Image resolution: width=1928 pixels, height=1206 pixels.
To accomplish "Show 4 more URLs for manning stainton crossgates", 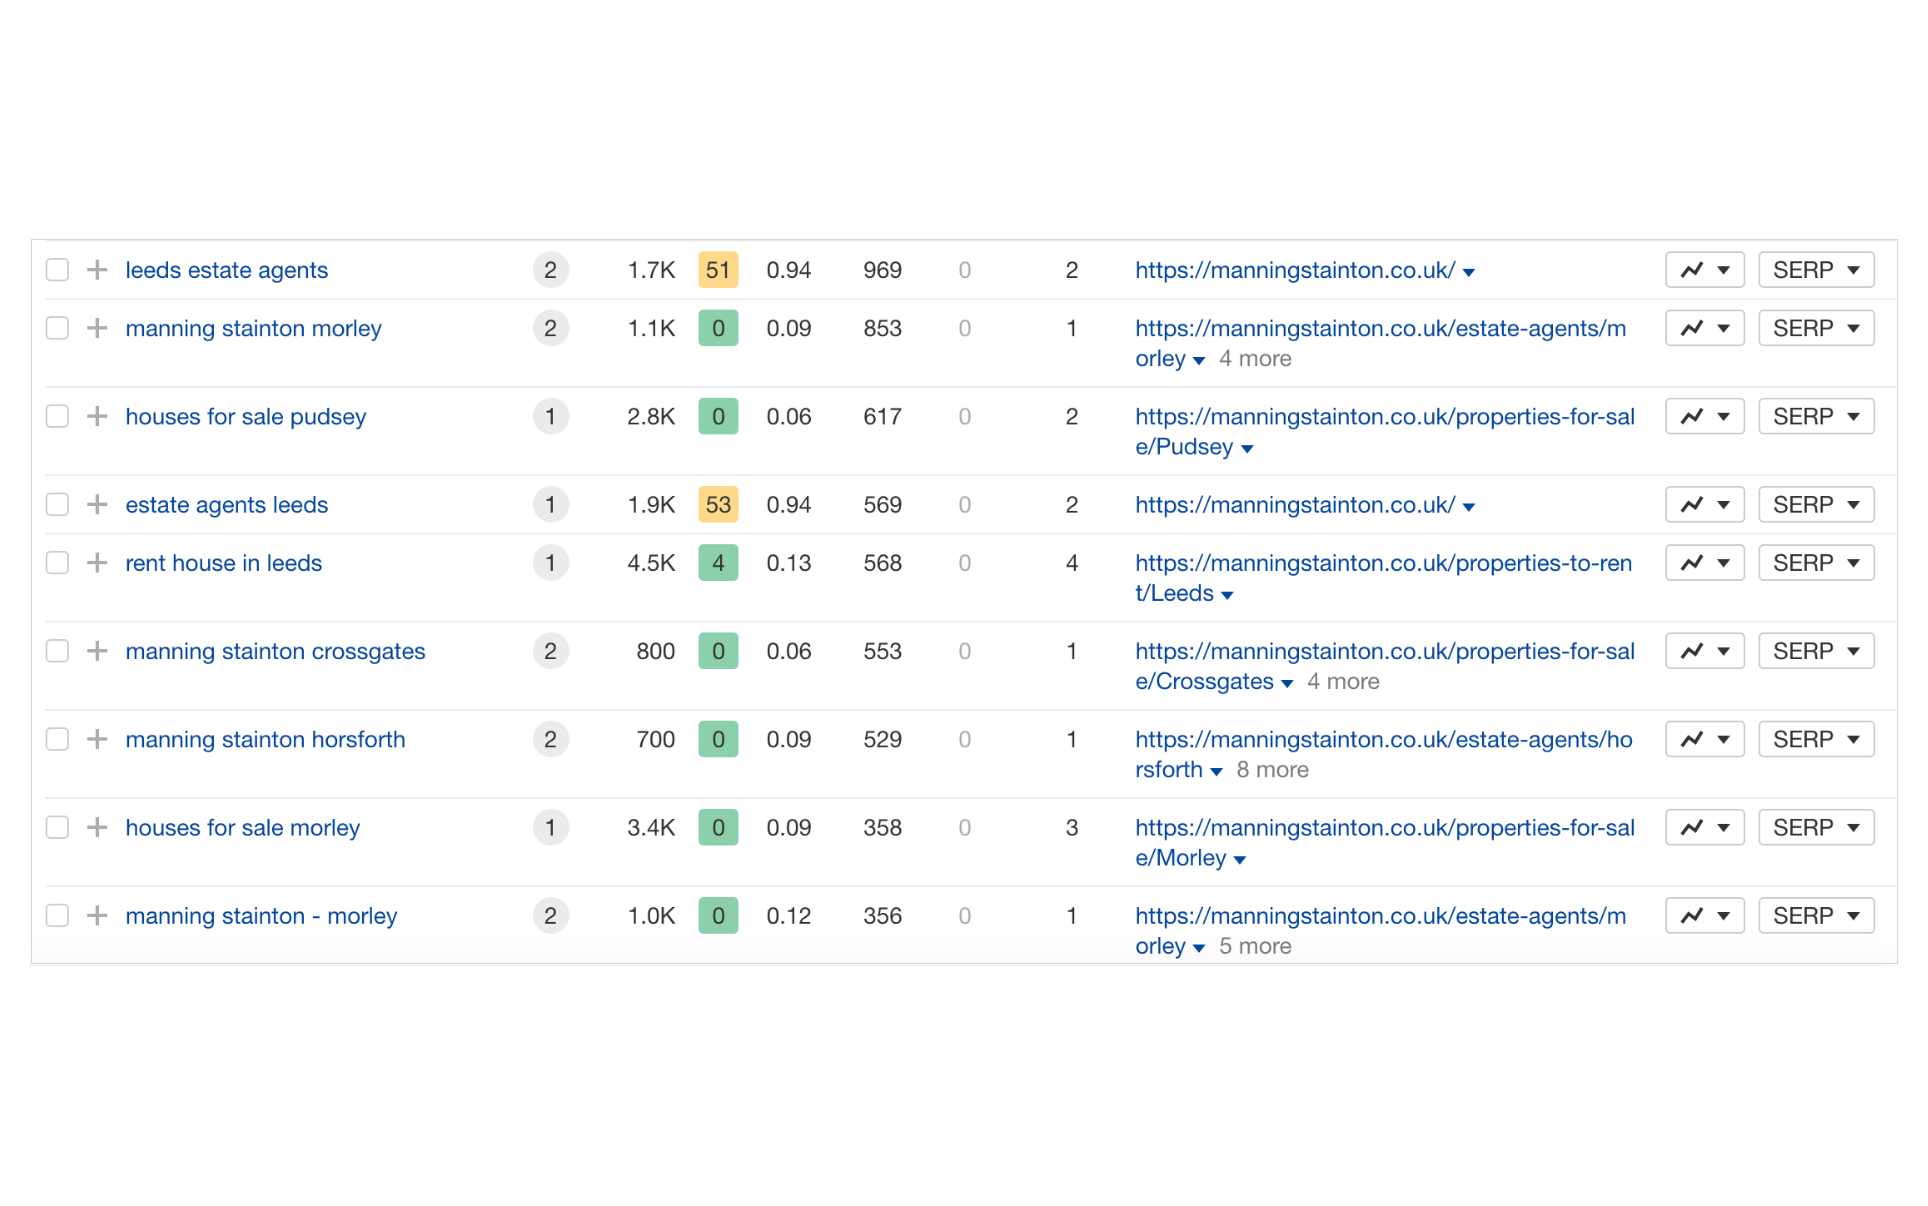I will tap(1343, 682).
